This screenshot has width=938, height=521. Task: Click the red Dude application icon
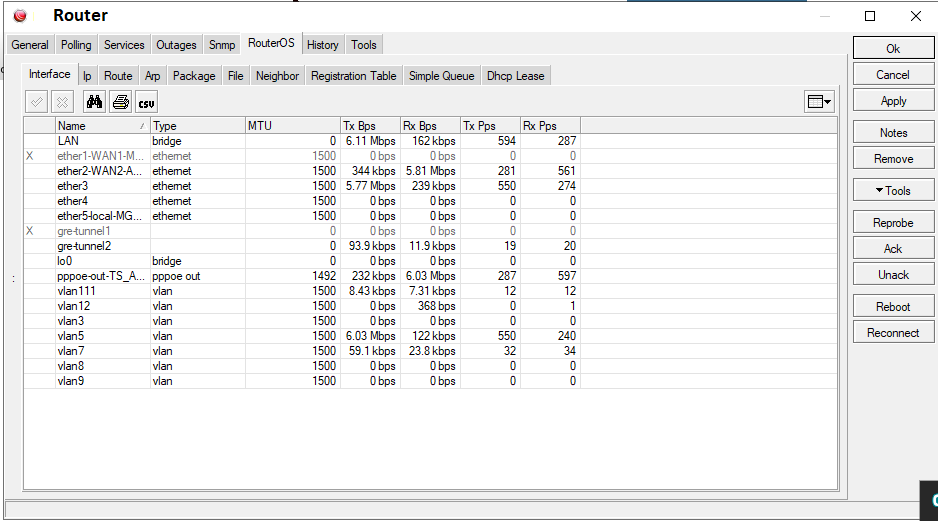(x=20, y=16)
